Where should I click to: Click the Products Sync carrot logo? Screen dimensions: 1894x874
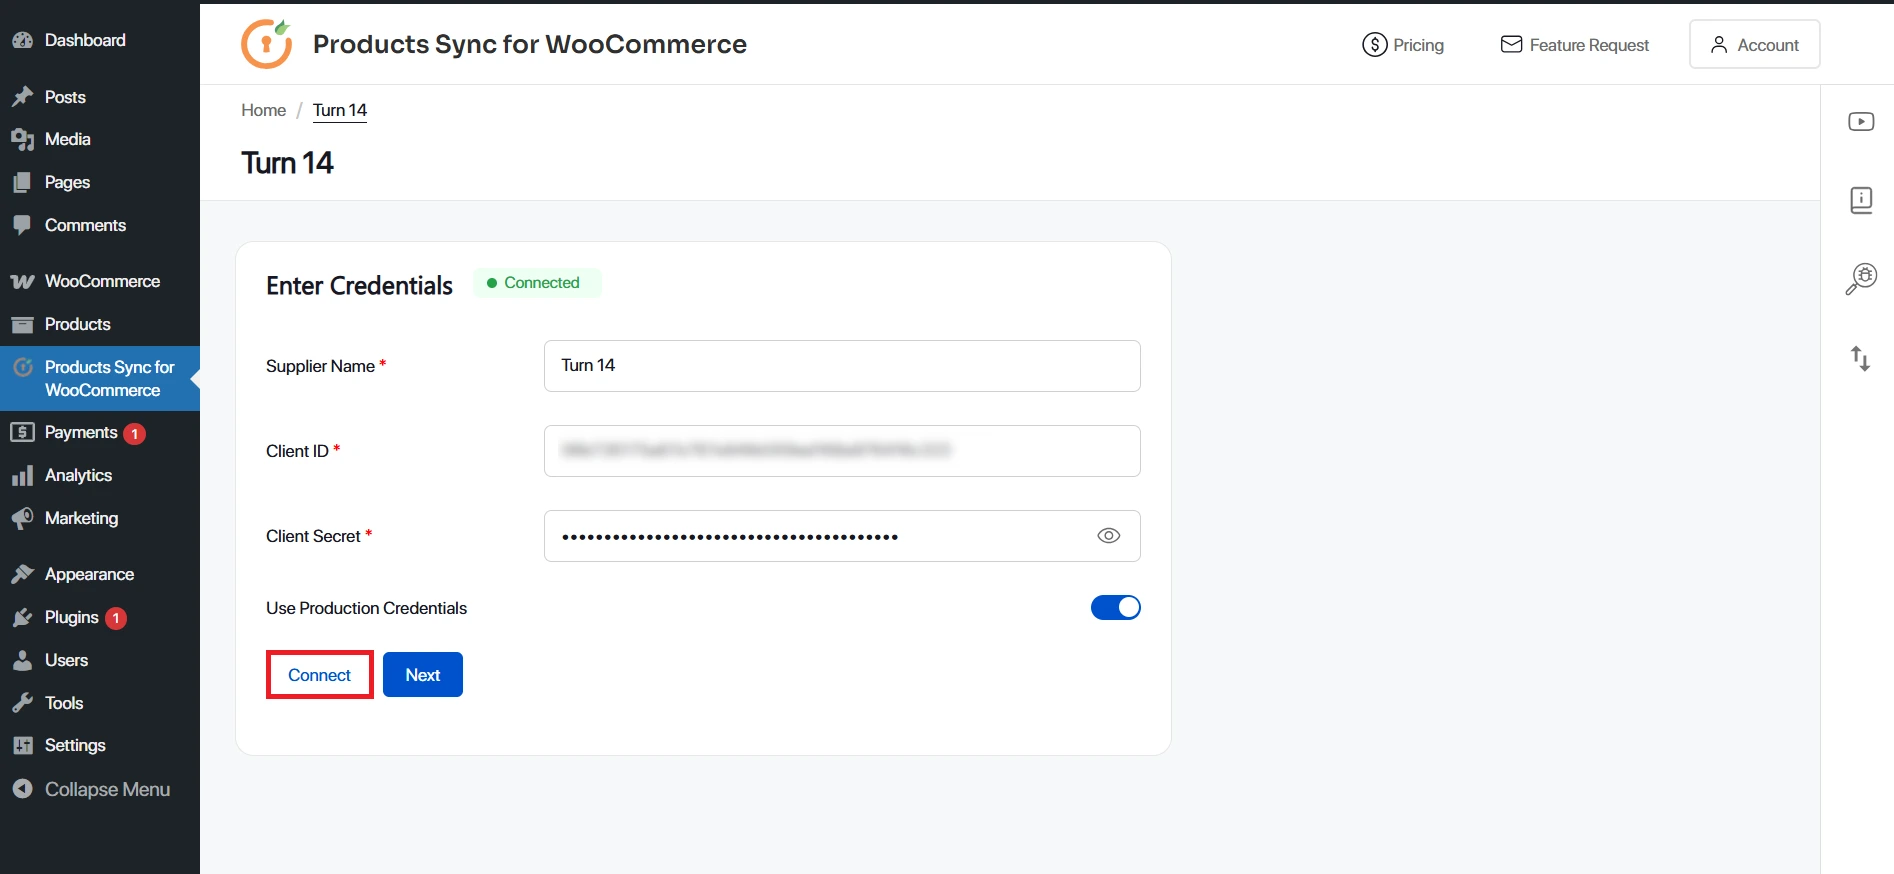[x=267, y=44]
